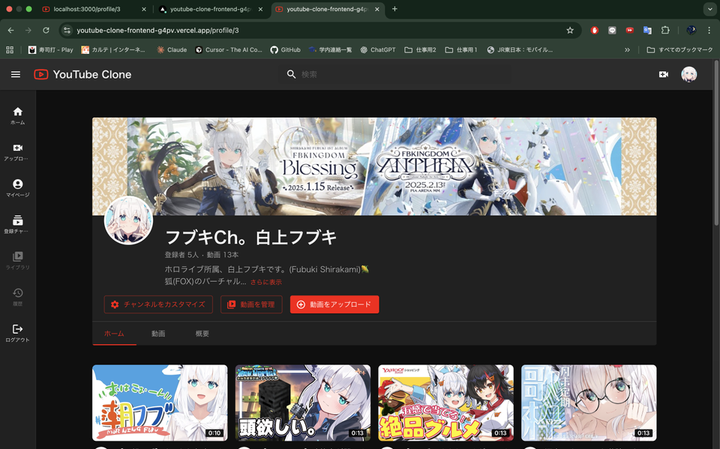Open the new tab plus button
Viewport: 720px width, 449px height.
[394, 9]
